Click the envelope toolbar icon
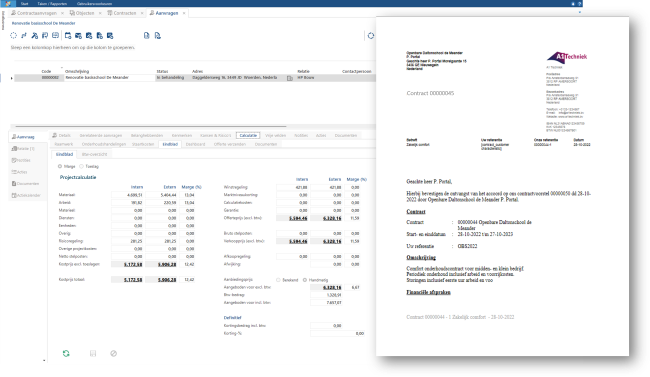The width and height of the screenshot is (650, 377). pyautogui.click(x=78, y=36)
